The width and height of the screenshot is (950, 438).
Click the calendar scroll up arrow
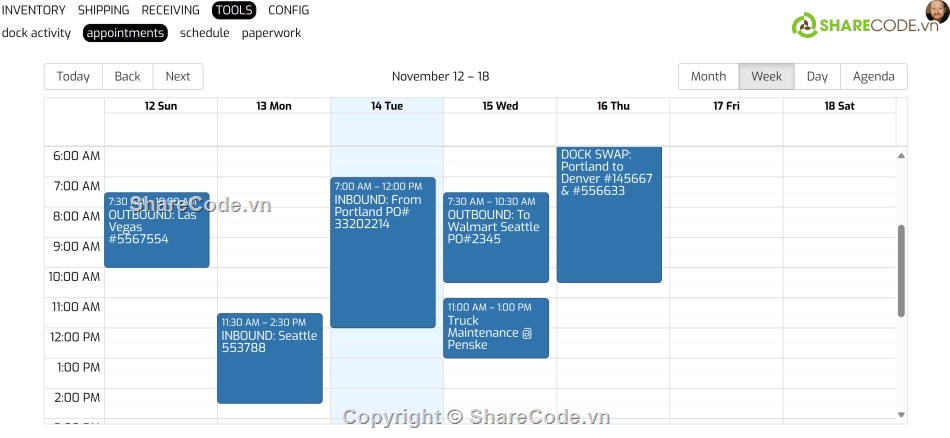click(901, 156)
